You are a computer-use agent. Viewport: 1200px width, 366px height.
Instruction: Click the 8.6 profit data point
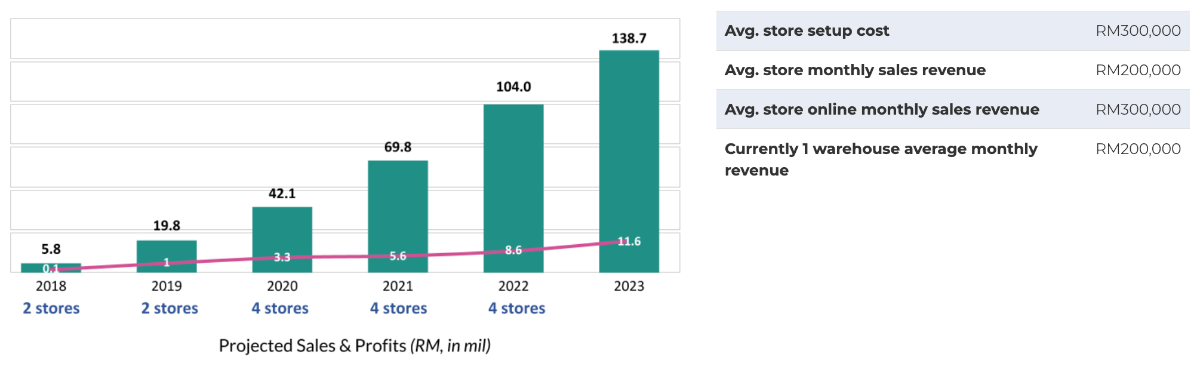(x=514, y=250)
